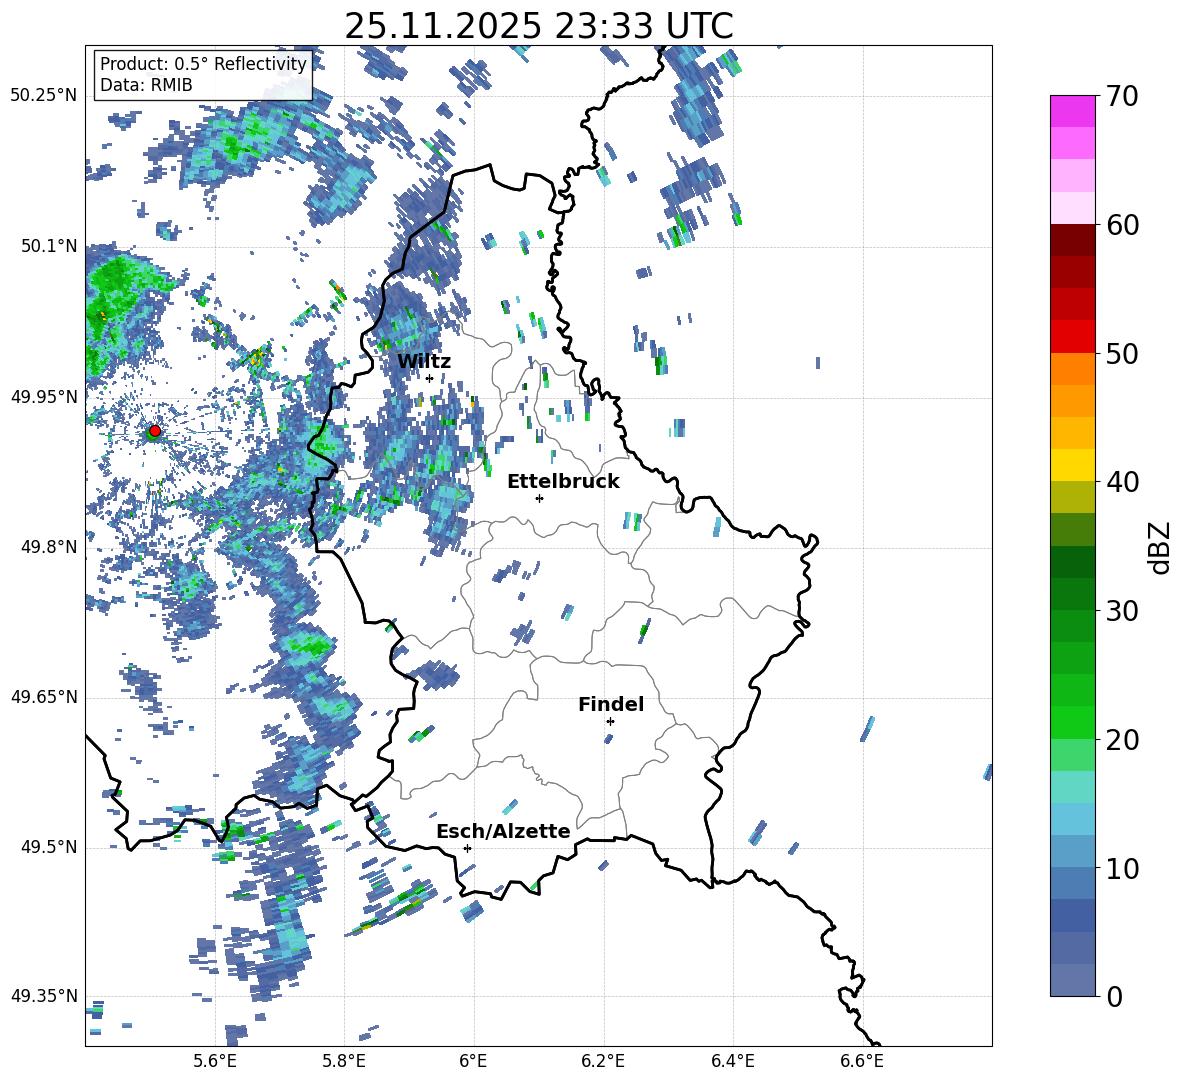Click the Product: 0.5° Reflectivity text
The width and height of the screenshot is (1184, 1081).
tap(203, 64)
